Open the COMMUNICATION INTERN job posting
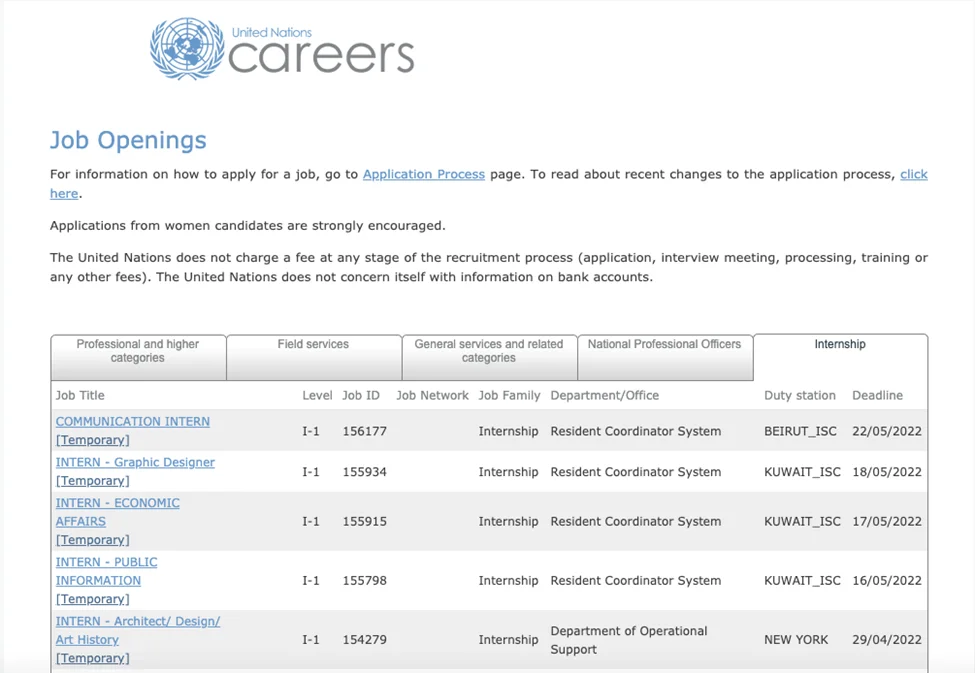The height and width of the screenshot is (673, 975). pyautogui.click(x=133, y=422)
